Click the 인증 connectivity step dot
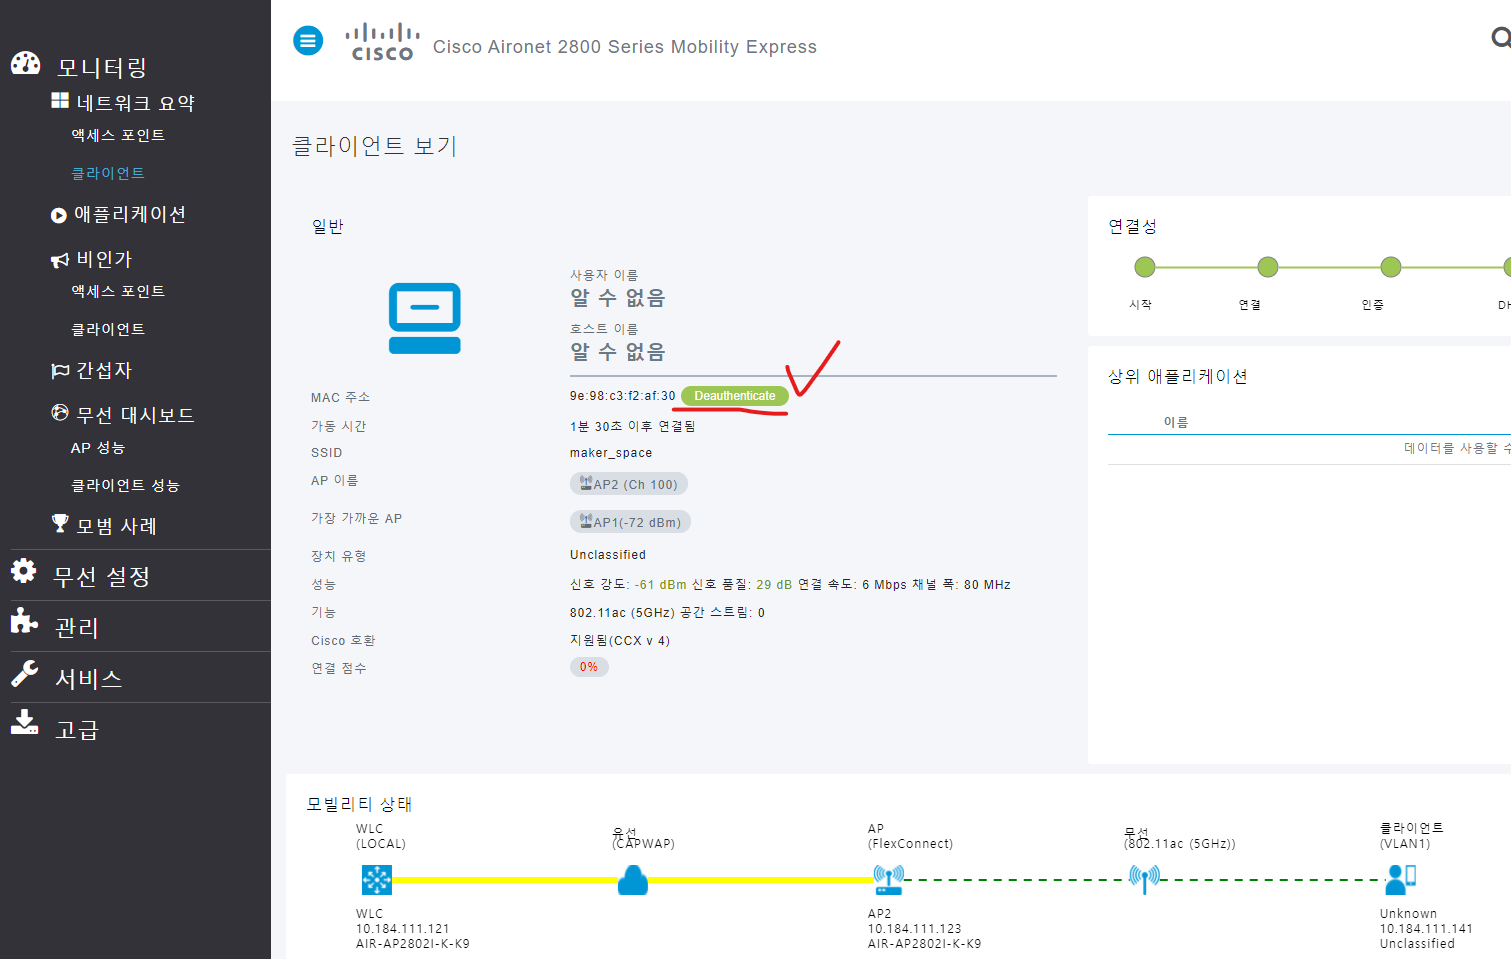The height and width of the screenshot is (959, 1511). pyautogui.click(x=1391, y=267)
